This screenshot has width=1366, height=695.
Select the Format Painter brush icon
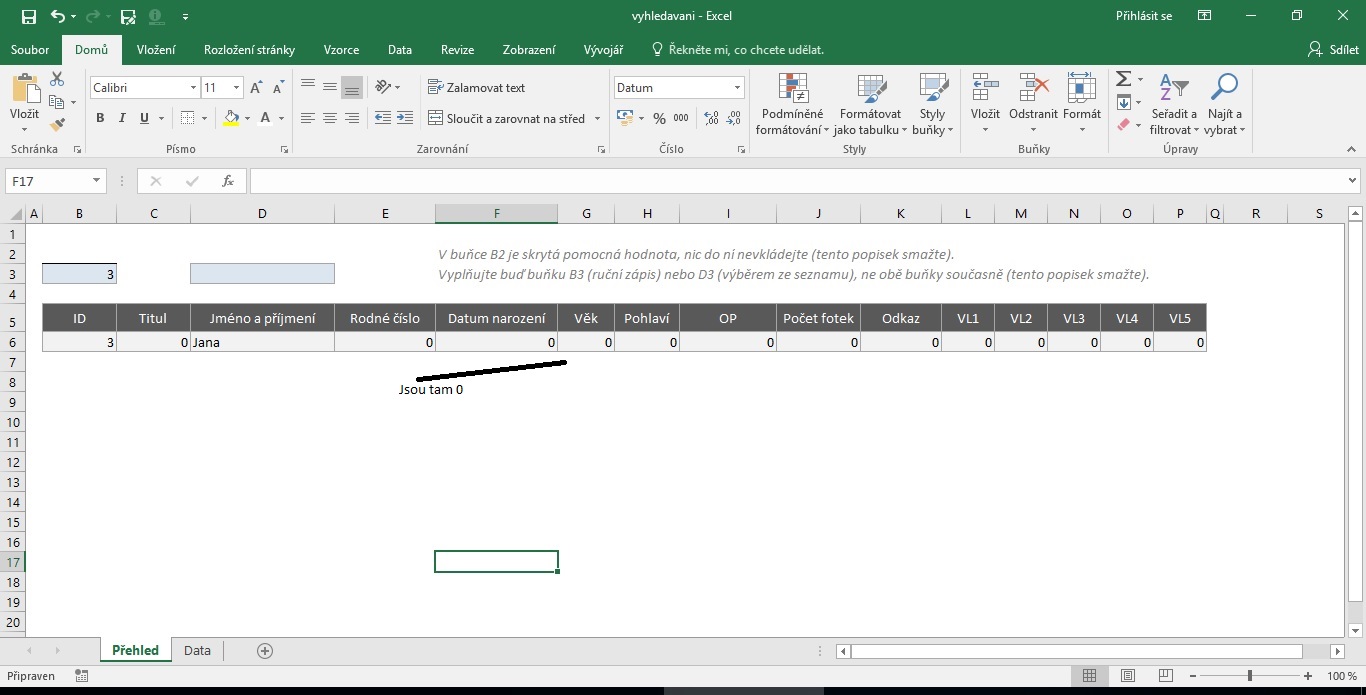pyautogui.click(x=57, y=125)
